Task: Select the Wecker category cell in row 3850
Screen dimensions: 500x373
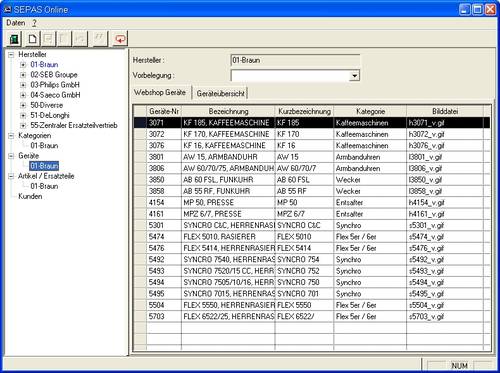Action: coord(370,180)
